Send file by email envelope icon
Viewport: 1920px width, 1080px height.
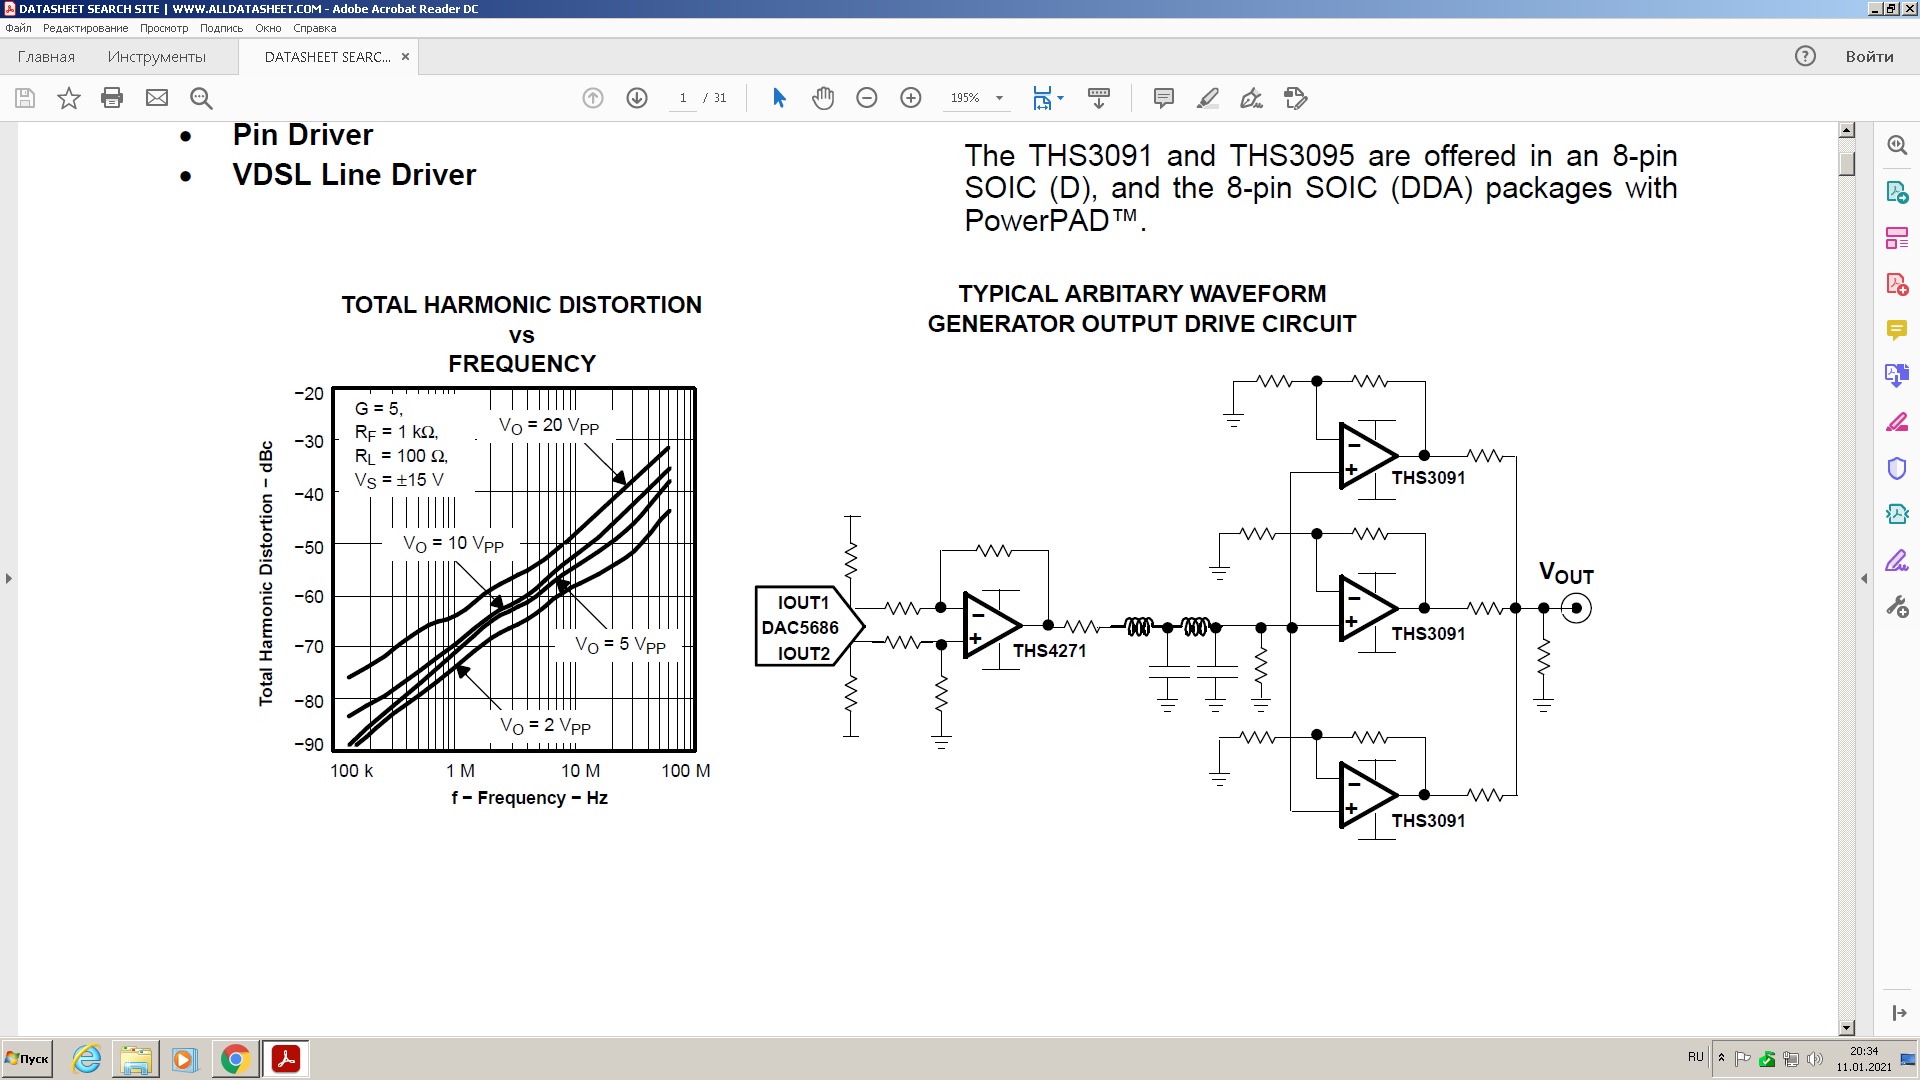click(x=157, y=98)
